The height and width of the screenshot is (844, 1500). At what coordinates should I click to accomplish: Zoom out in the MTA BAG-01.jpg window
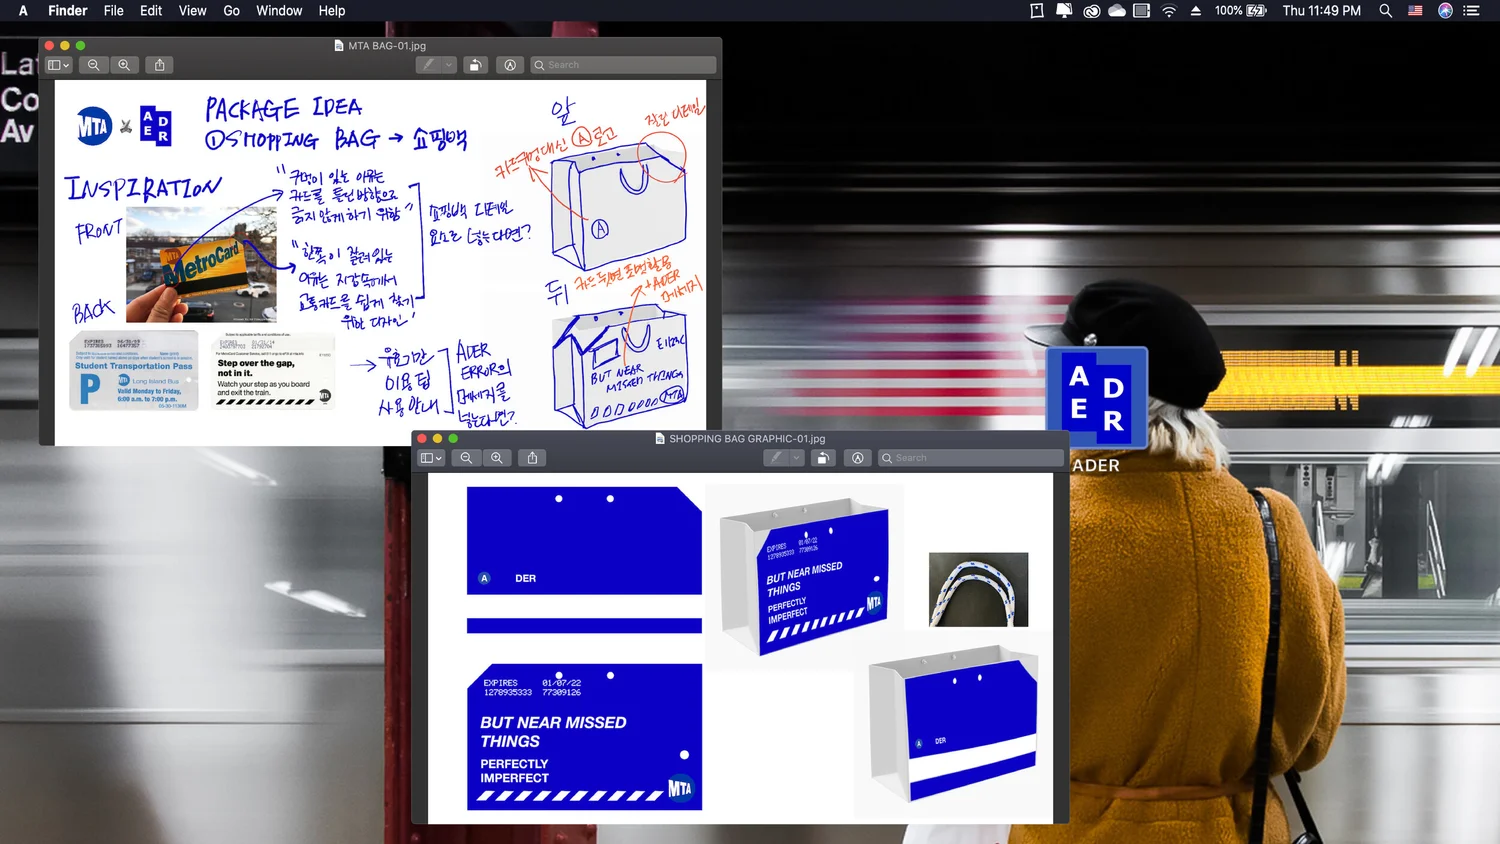coord(94,65)
